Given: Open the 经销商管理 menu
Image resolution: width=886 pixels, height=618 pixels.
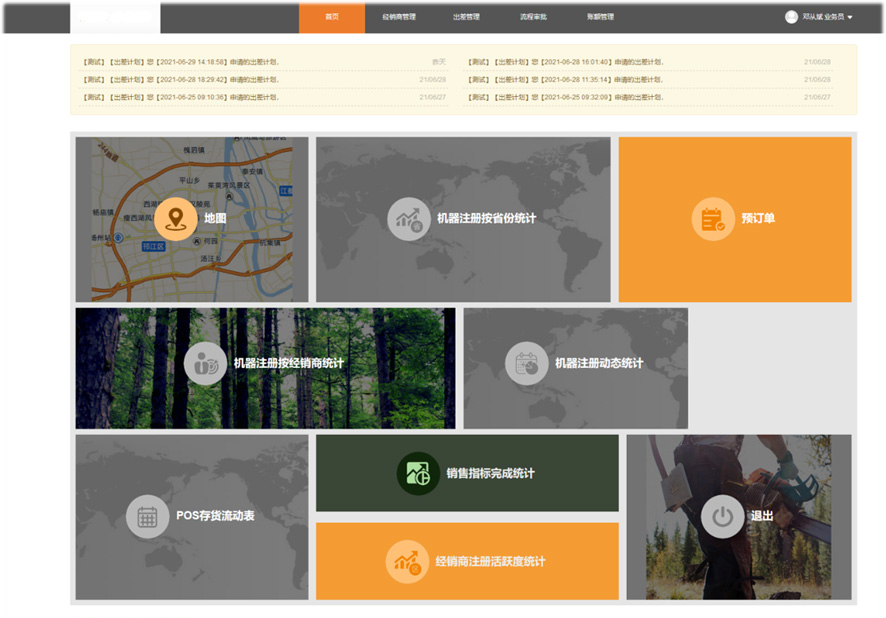Looking at the screenshot, I should (x=399, y=17).
